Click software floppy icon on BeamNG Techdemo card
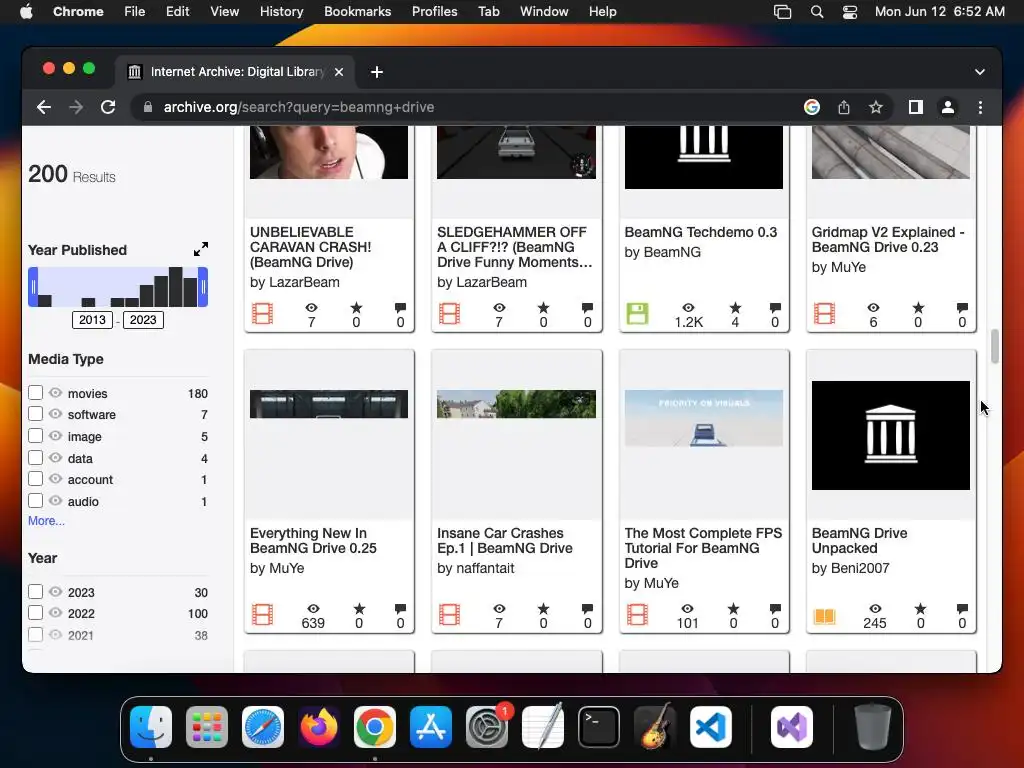 (637, 313)
